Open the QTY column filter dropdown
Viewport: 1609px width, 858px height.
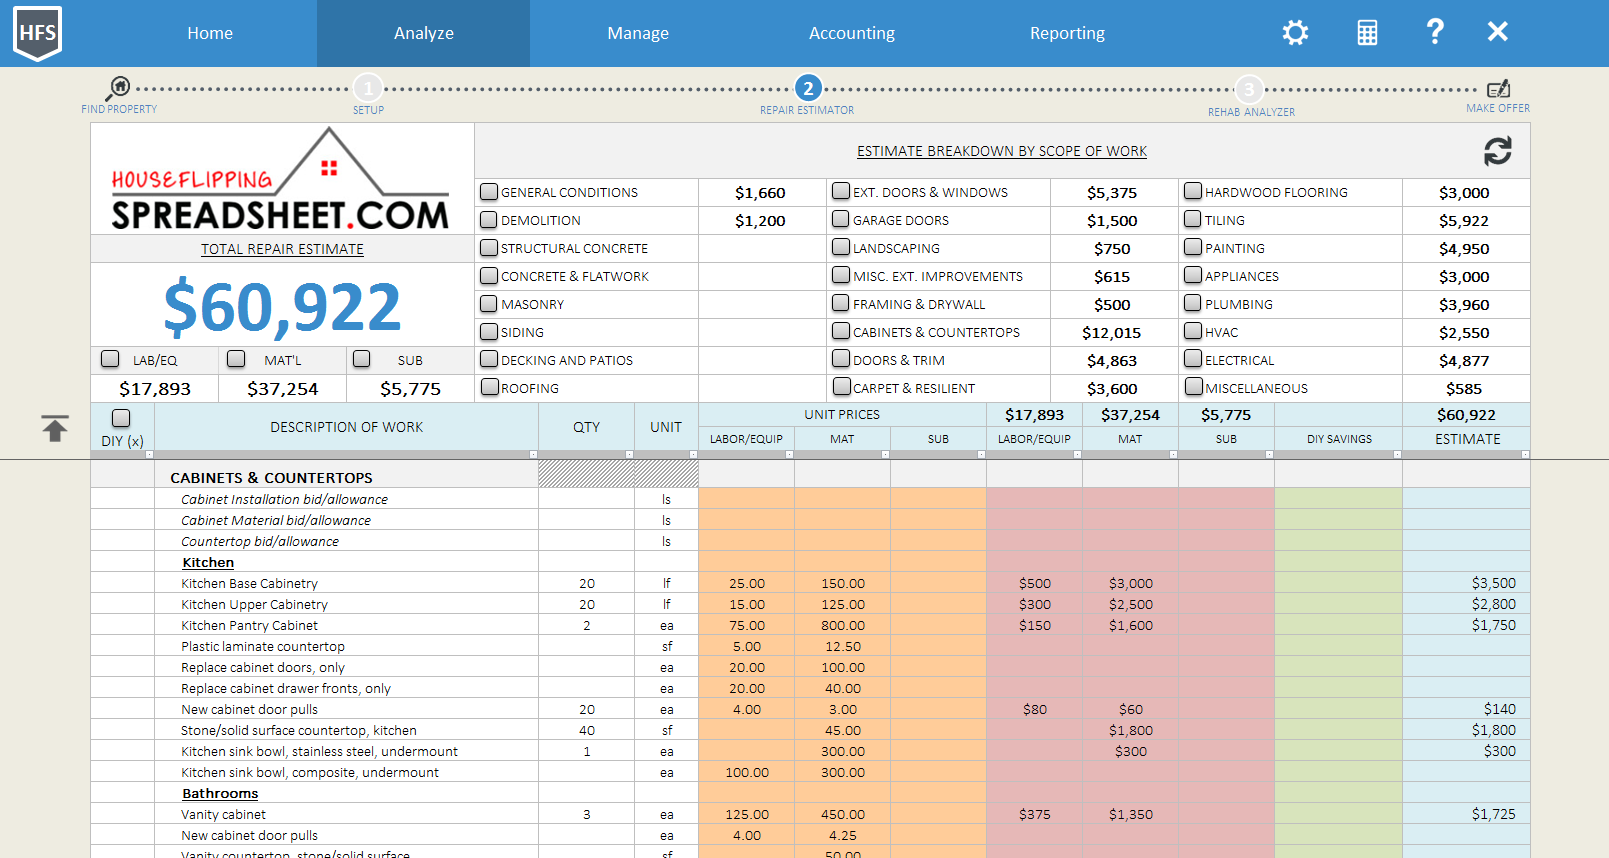click(629, 455)
